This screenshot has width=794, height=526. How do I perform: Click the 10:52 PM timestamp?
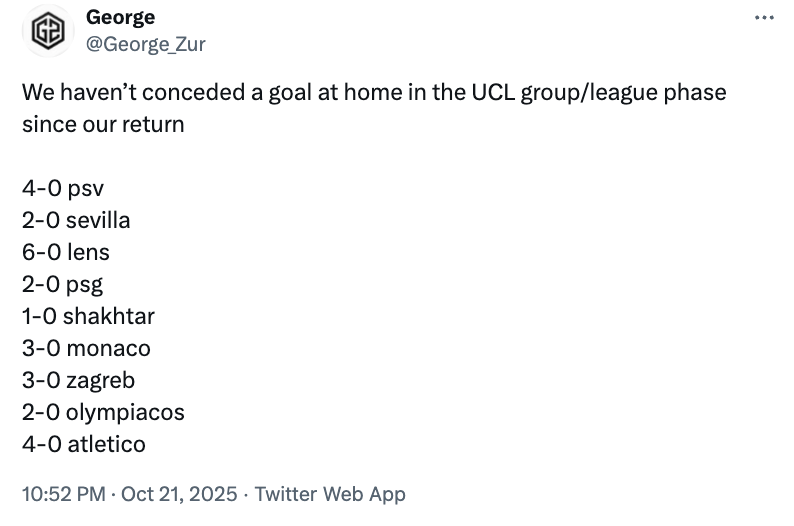click(64, 494)
